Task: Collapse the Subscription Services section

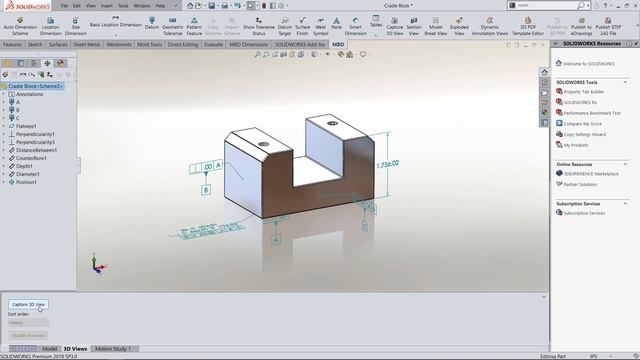Action: [x=625, y=203]
